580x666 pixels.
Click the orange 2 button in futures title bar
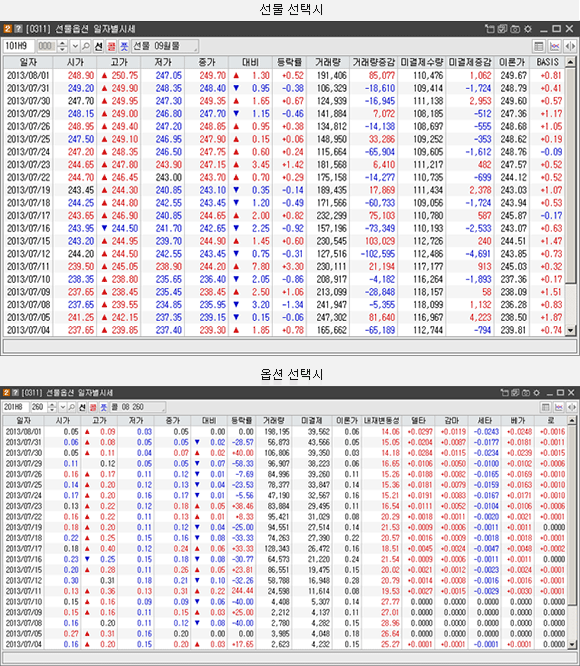click(8, 28)
